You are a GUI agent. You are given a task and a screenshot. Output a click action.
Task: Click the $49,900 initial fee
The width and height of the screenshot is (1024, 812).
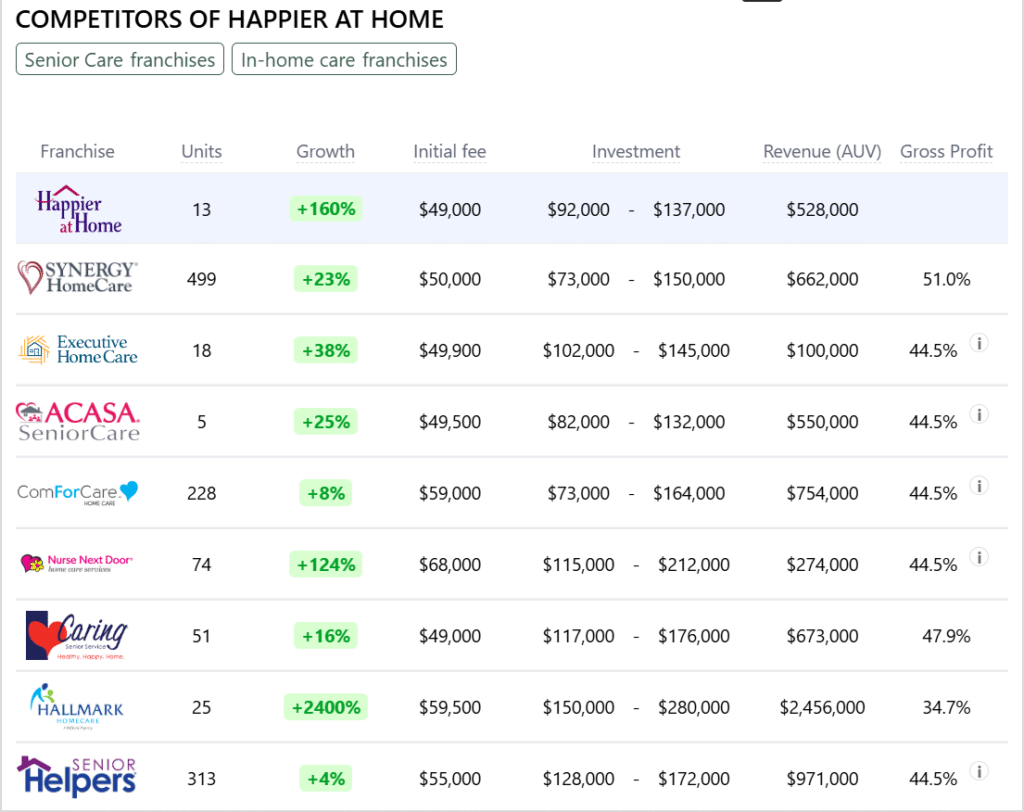click(449, 351)
